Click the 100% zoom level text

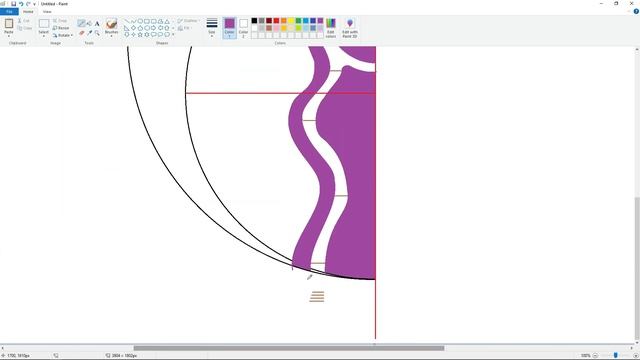[585, 356]
